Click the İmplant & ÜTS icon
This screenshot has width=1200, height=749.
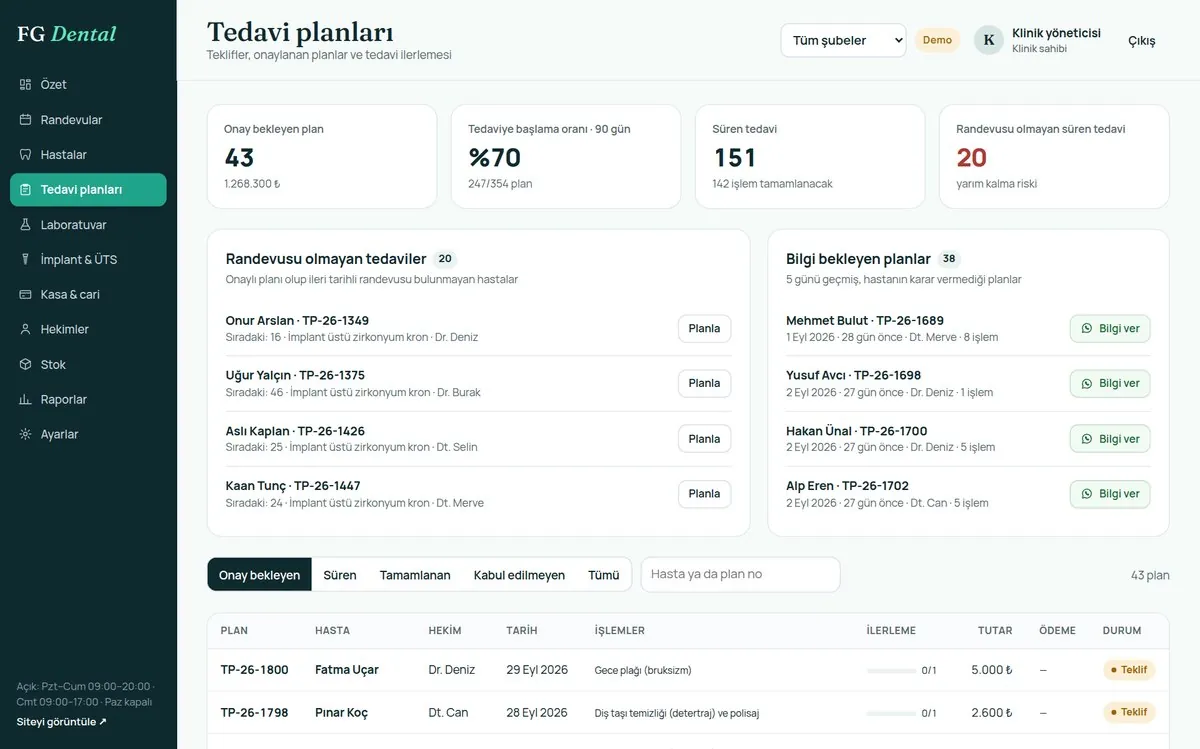click(26, 260)
